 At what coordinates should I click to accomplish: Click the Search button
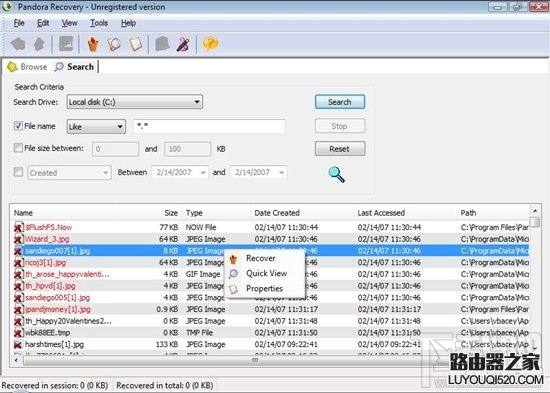click(340, 102)
